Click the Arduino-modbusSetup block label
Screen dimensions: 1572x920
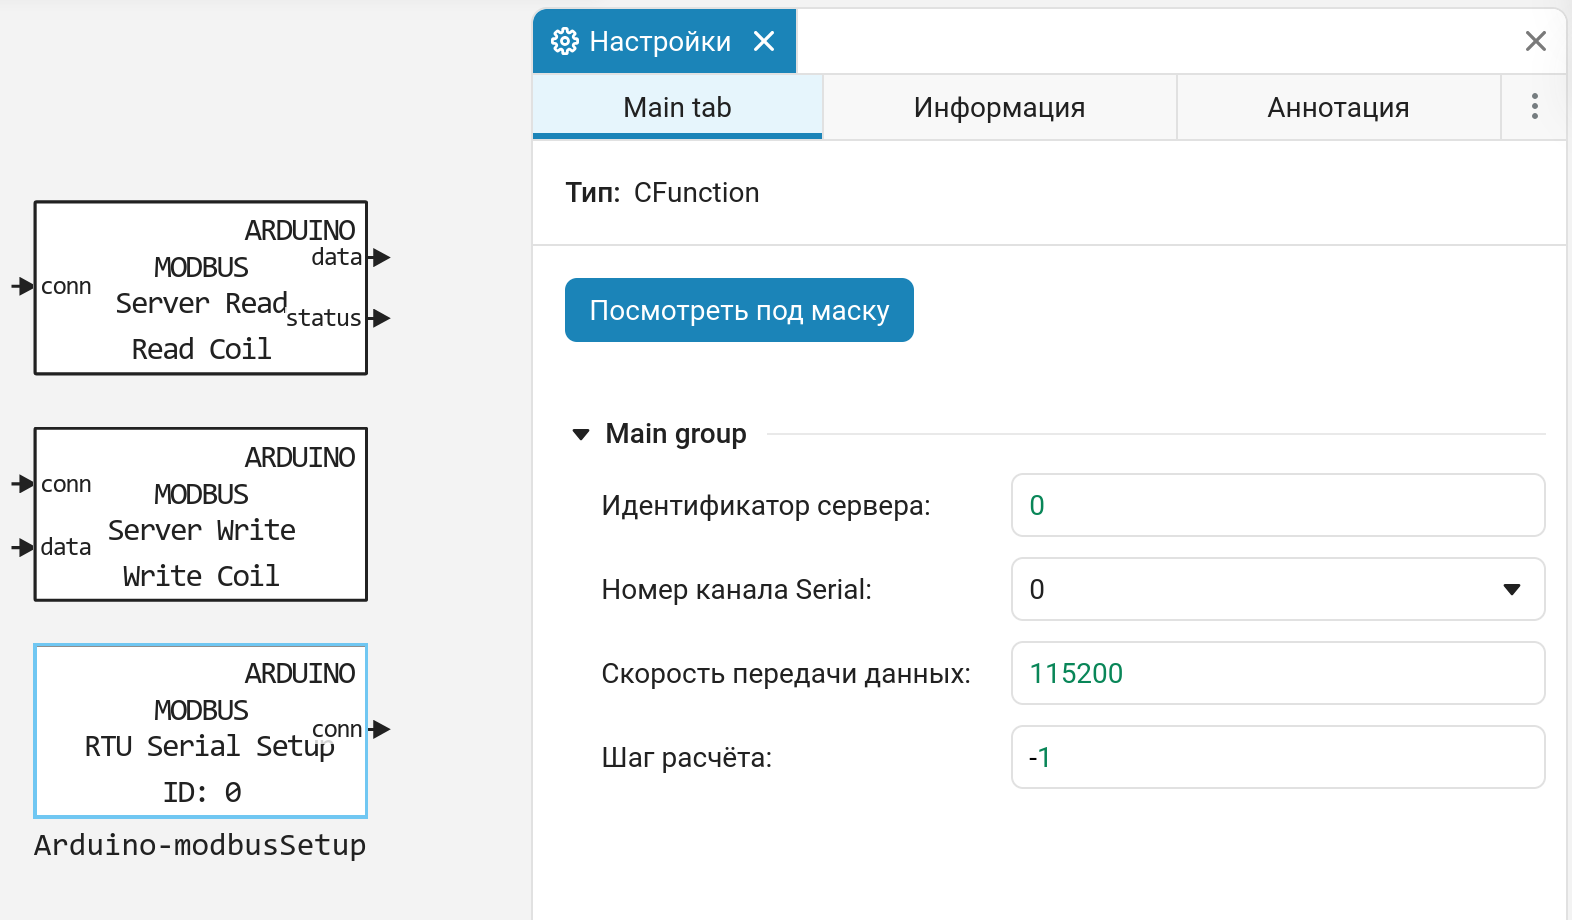click(200, 845)
